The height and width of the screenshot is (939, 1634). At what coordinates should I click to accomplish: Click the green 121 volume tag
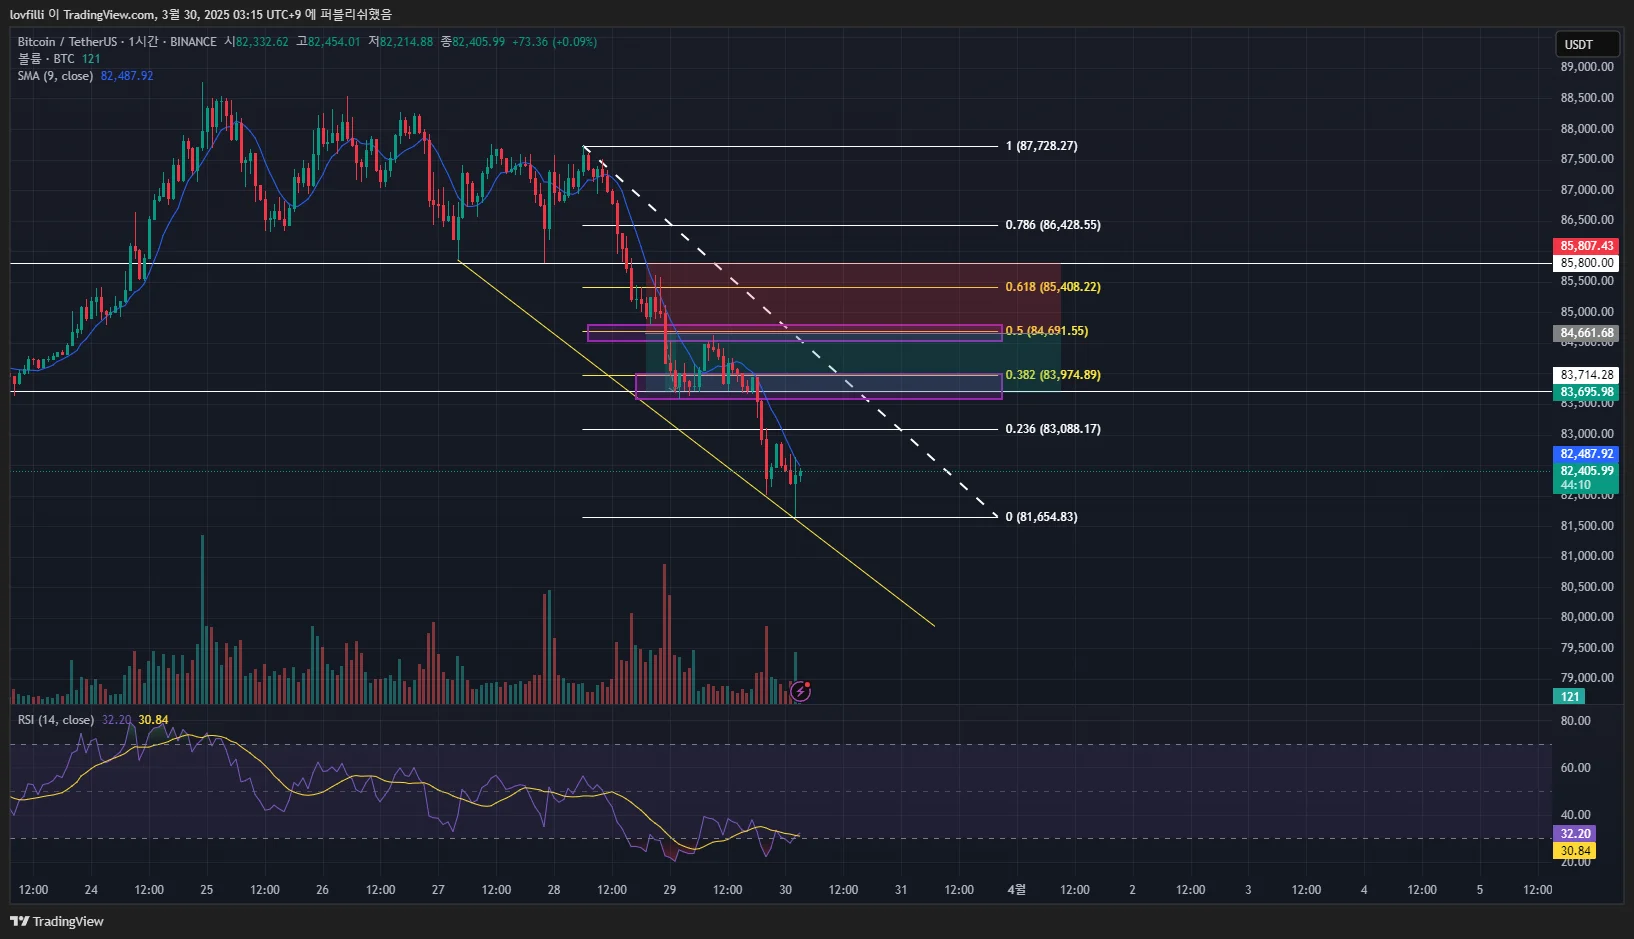1570,697
